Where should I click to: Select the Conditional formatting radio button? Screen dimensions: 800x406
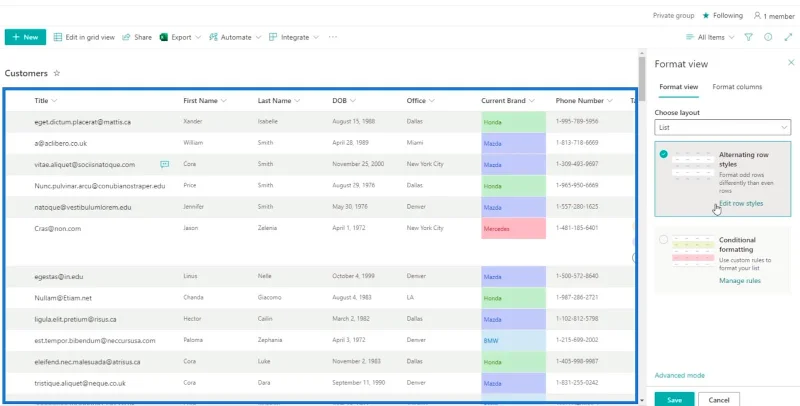(x=663, y=239)
